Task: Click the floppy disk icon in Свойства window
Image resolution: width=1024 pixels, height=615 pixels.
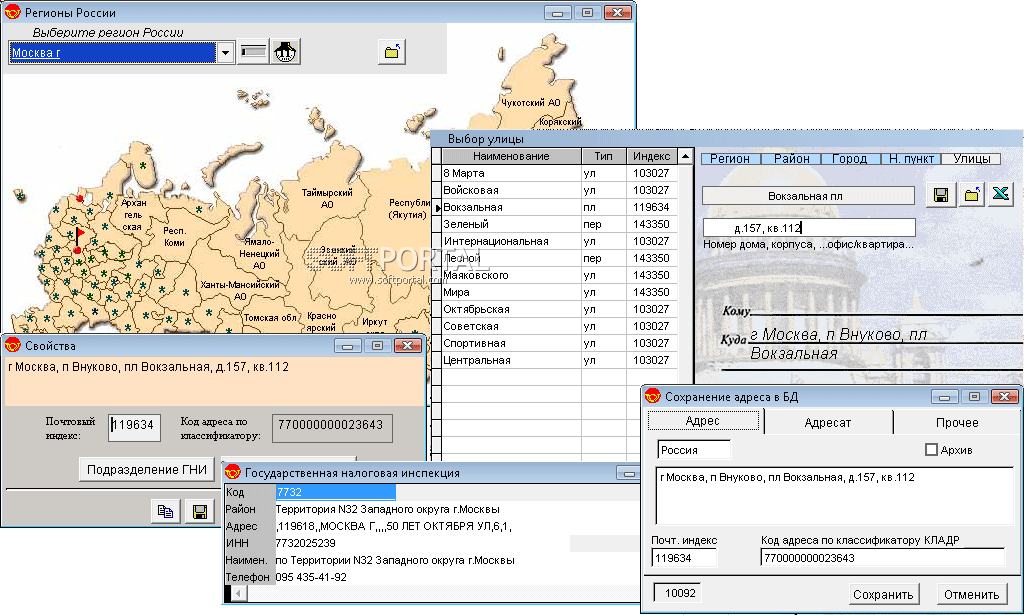Action: 200,511
